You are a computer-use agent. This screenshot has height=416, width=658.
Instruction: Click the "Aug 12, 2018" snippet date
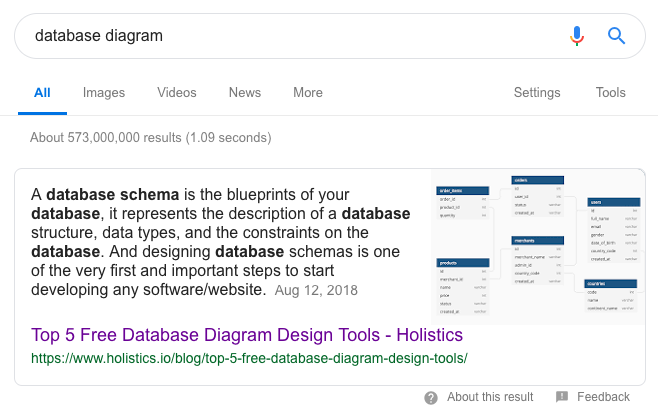316,290
